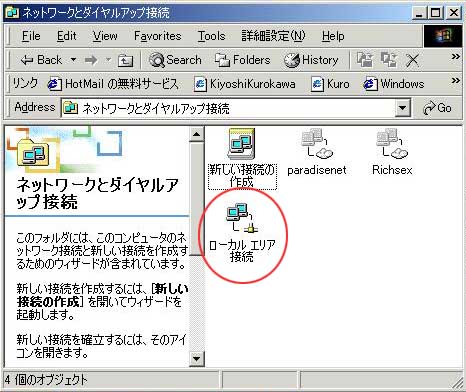Viewport: 466px width, 392px height.
Task: Click the left pane scrollbar down arrow
Action: point(197,359)
